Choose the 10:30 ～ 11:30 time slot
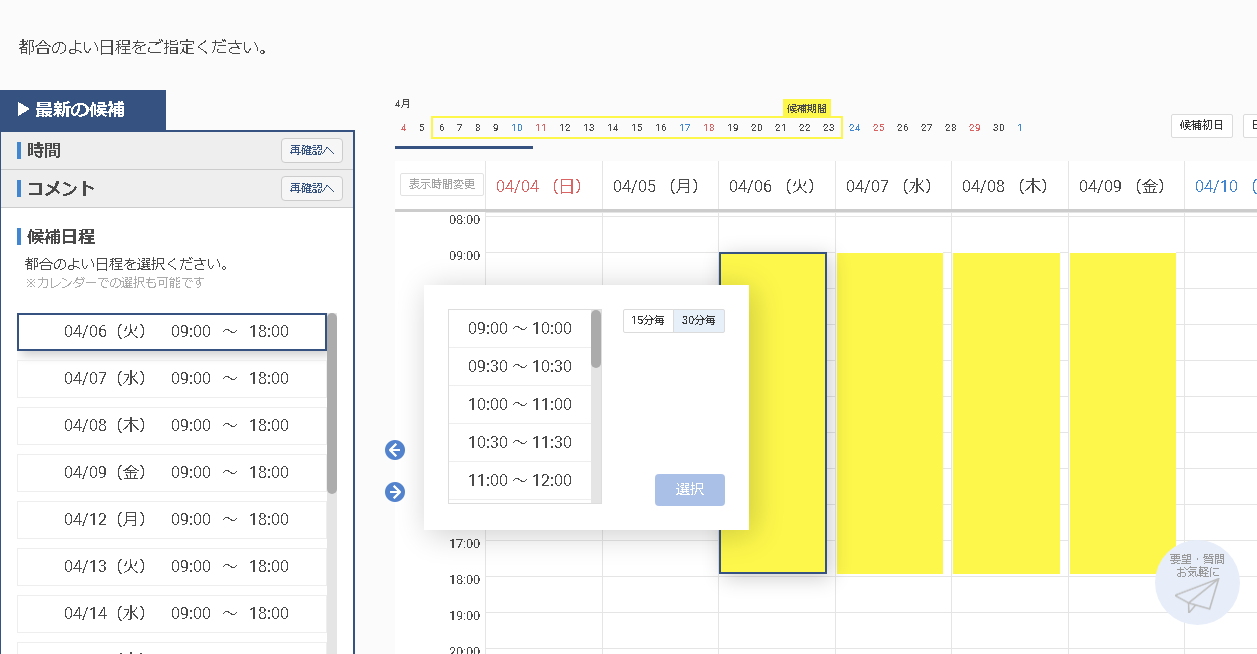Screen dimensions: 1257x654 click(x=519, y=443)
